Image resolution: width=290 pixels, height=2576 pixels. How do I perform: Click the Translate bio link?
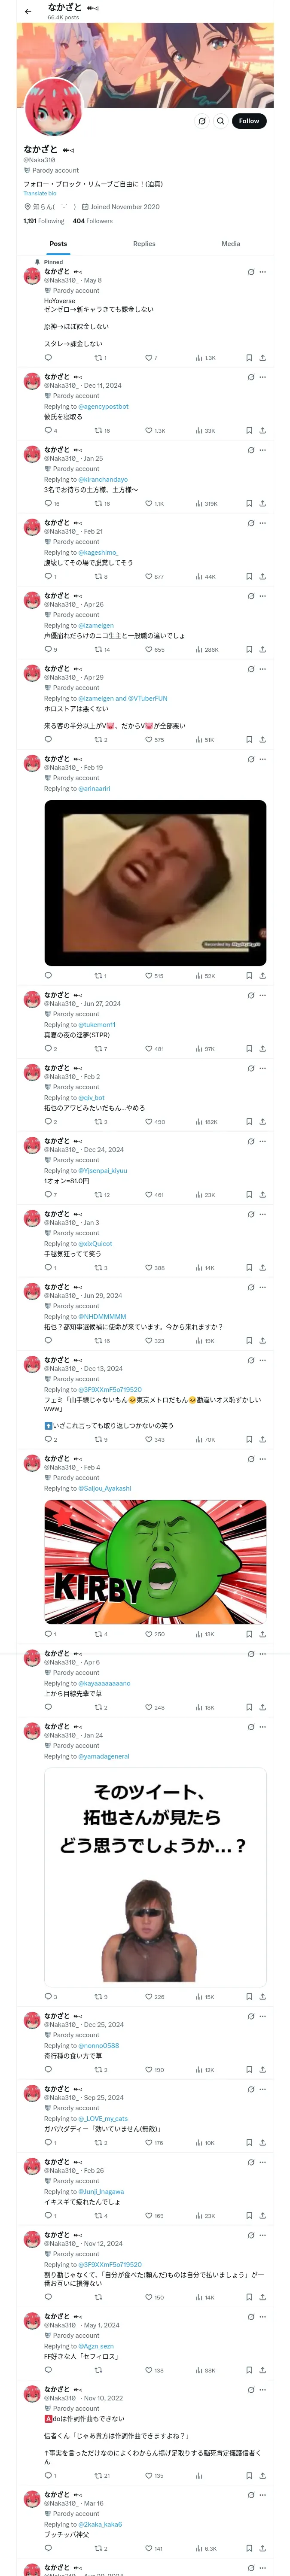click(x=40, y=193)
